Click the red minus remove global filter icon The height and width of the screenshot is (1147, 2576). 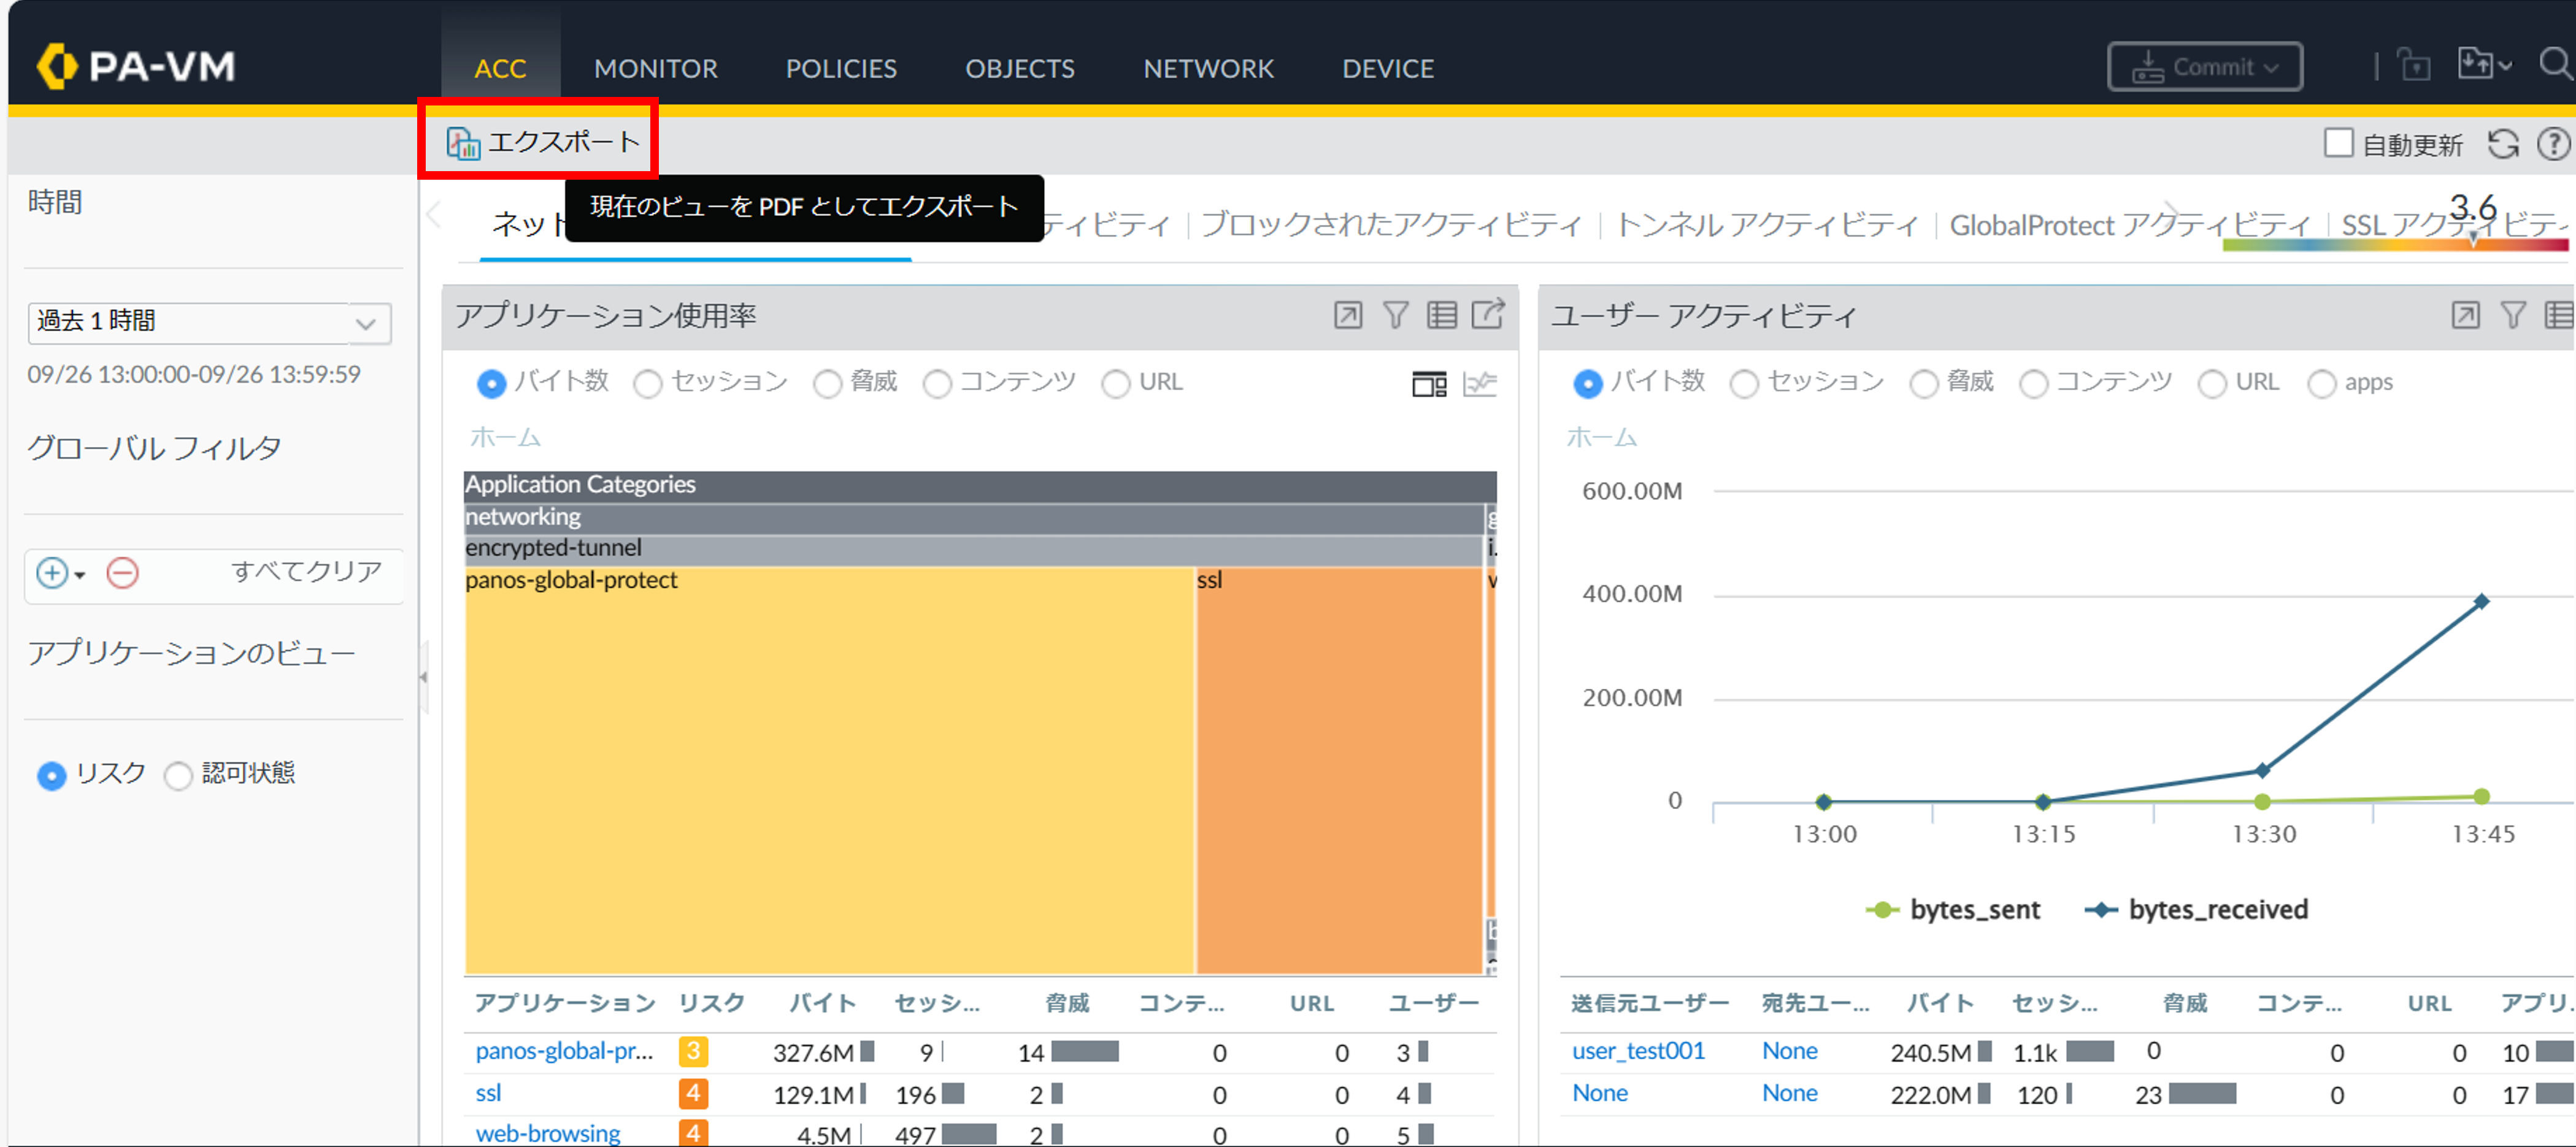point(122,573)
